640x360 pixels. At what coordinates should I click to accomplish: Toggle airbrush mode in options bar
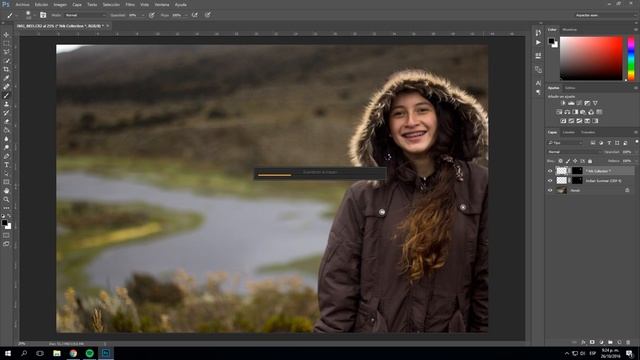coord(195,15)
